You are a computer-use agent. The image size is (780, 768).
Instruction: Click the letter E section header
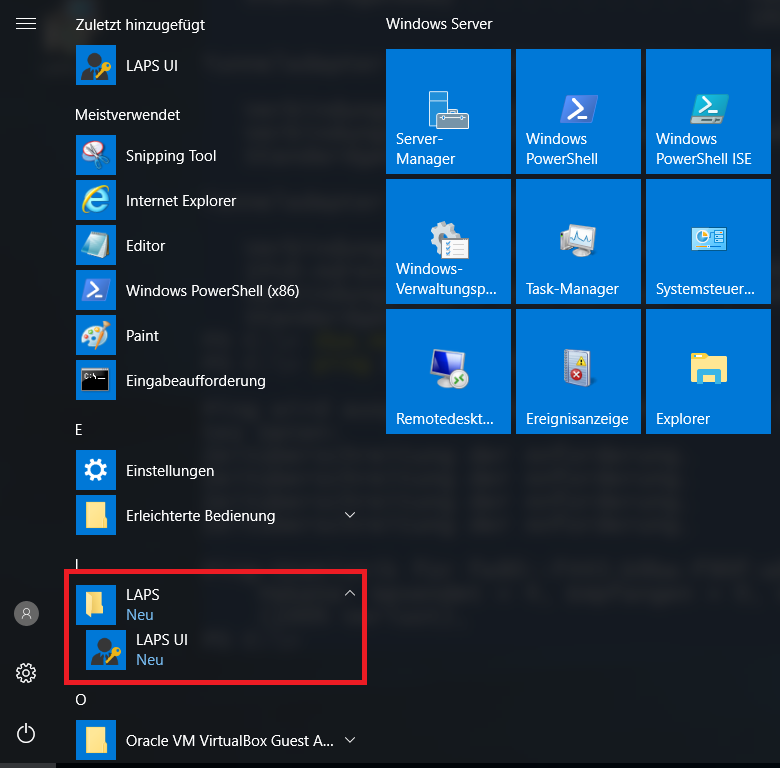[x=79, y=429]
